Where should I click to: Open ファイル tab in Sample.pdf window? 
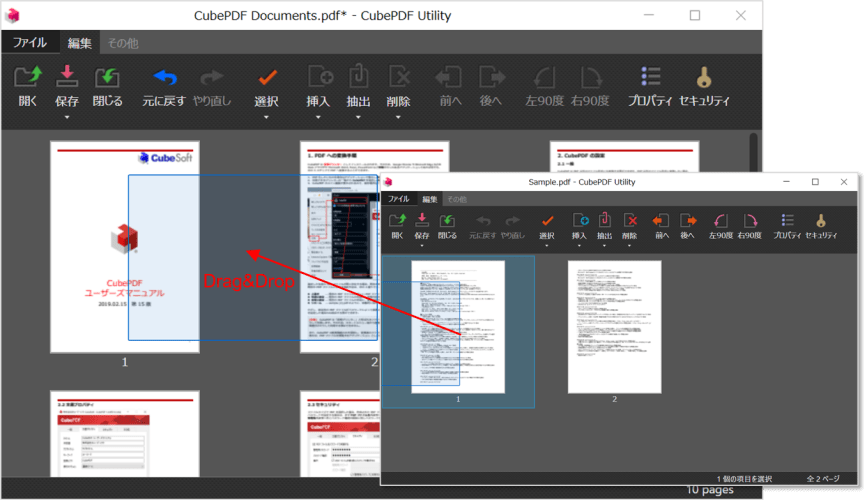pyautogui.click(x=398, y=199)
